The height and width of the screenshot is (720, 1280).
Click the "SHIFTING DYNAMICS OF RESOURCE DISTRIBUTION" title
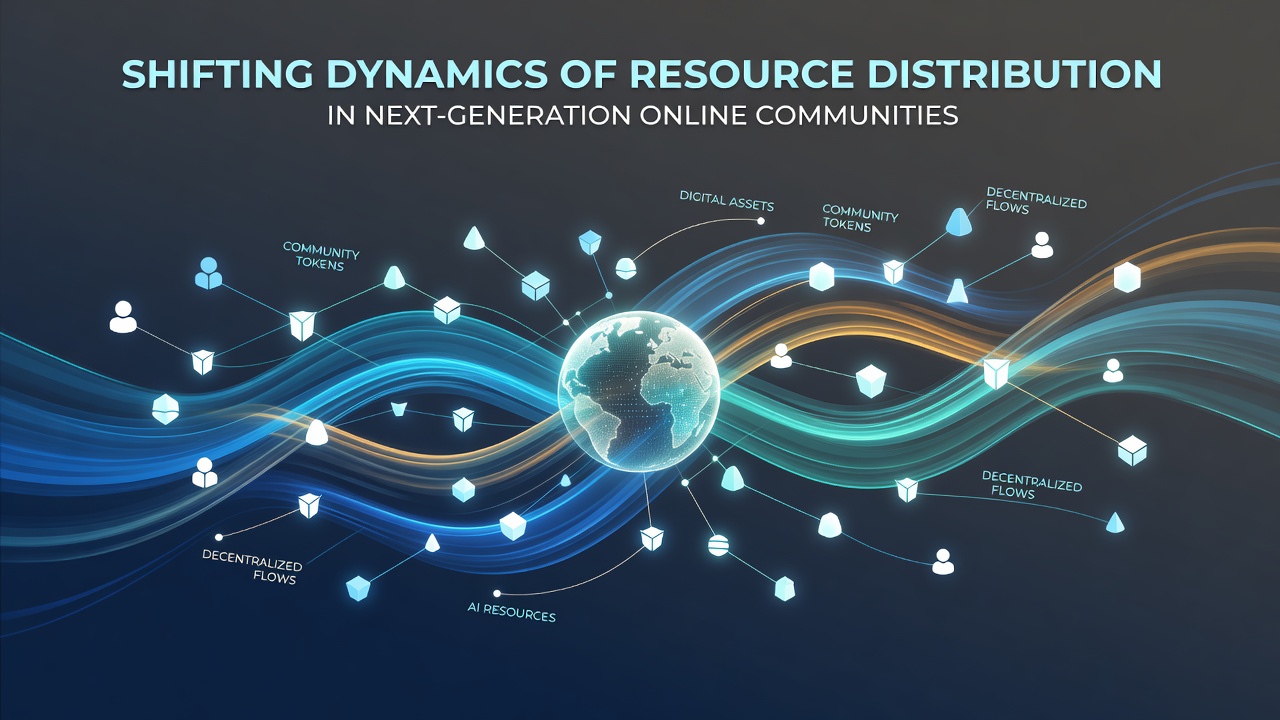point(640,76)
